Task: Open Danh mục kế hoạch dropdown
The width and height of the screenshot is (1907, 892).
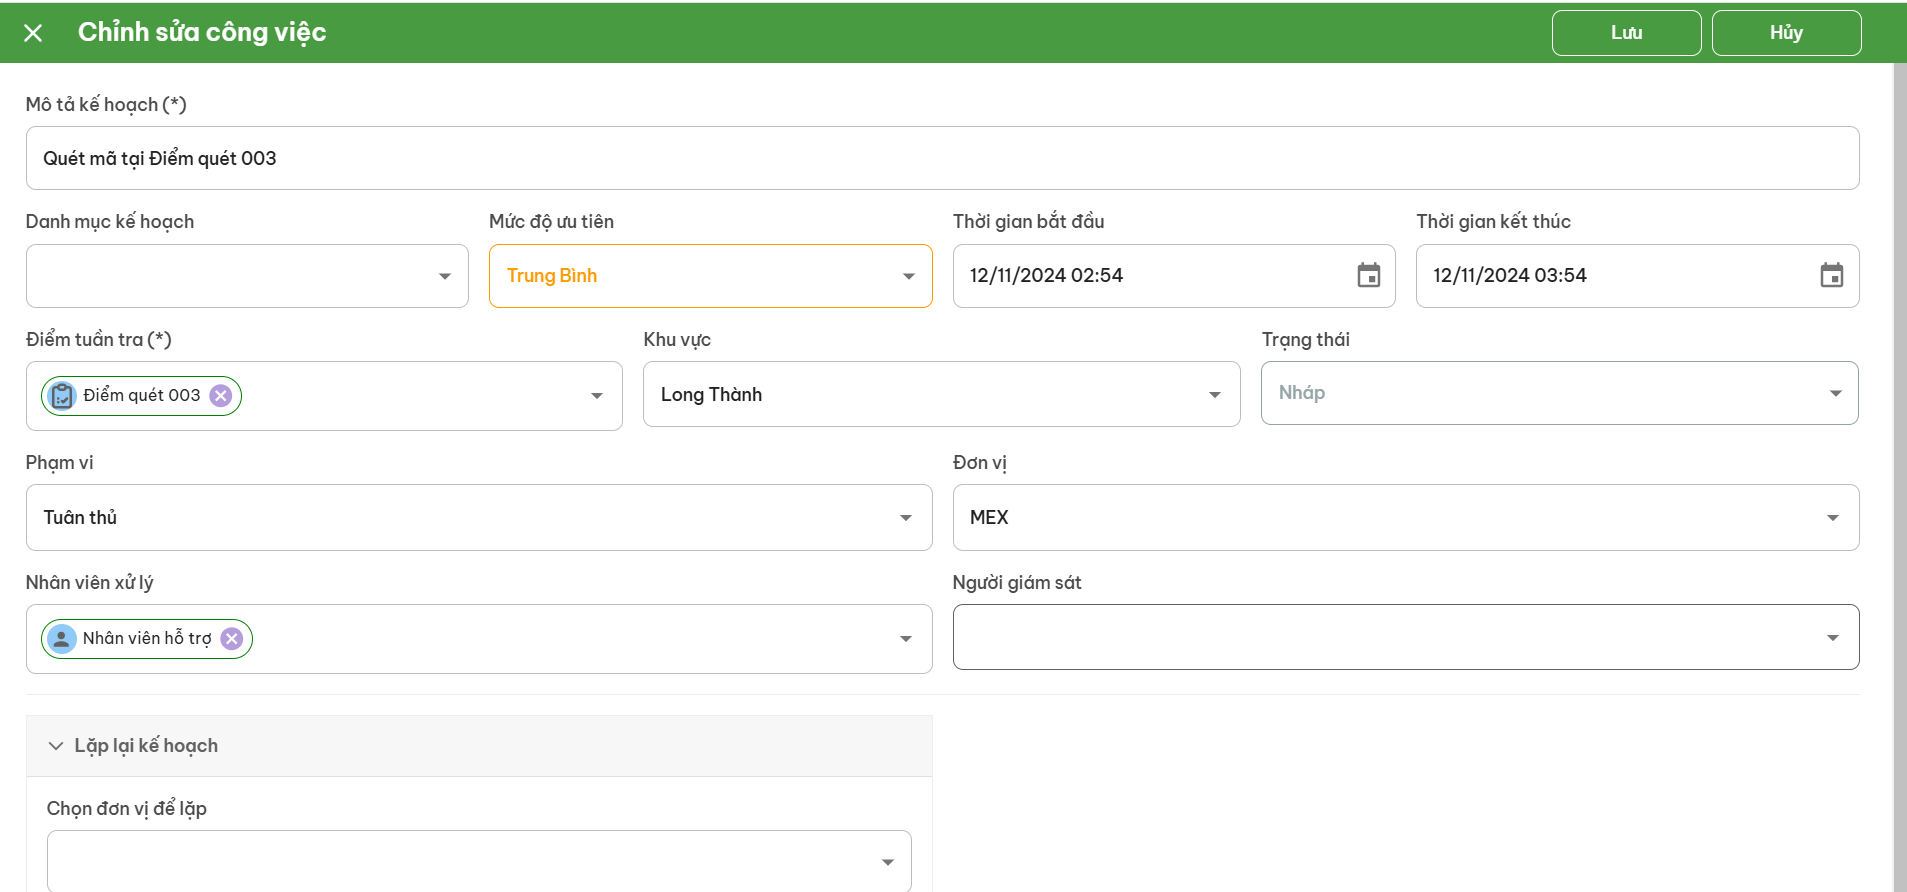Action: [x=247, y=276]
